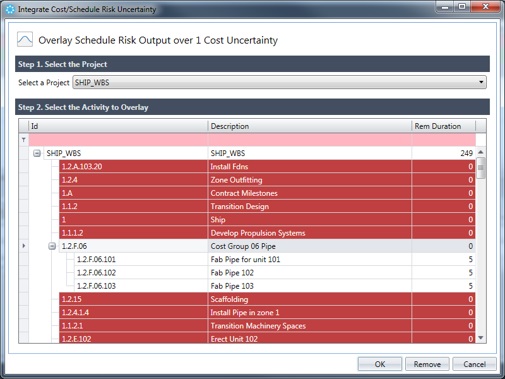Collapse the SHIP_WBS root node

coord(37,153)
